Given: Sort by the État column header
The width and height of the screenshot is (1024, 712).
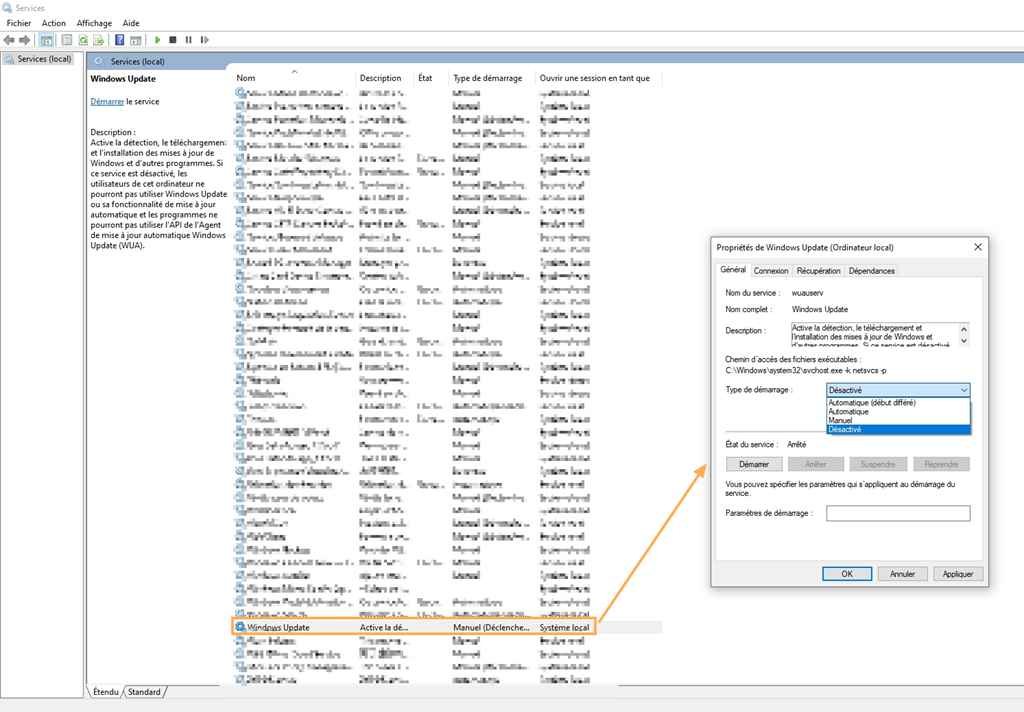Looking at the screenshot, I should [425, 78].
